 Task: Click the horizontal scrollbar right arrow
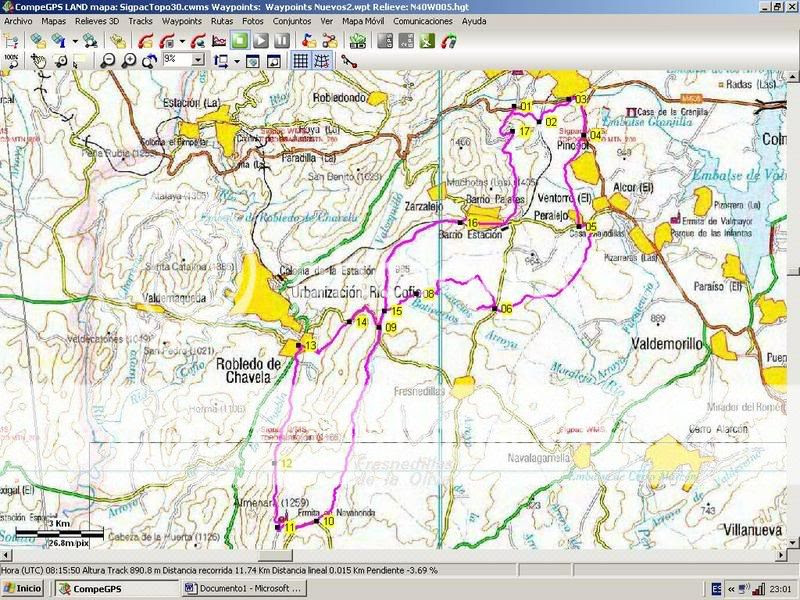tap(782, 555)
